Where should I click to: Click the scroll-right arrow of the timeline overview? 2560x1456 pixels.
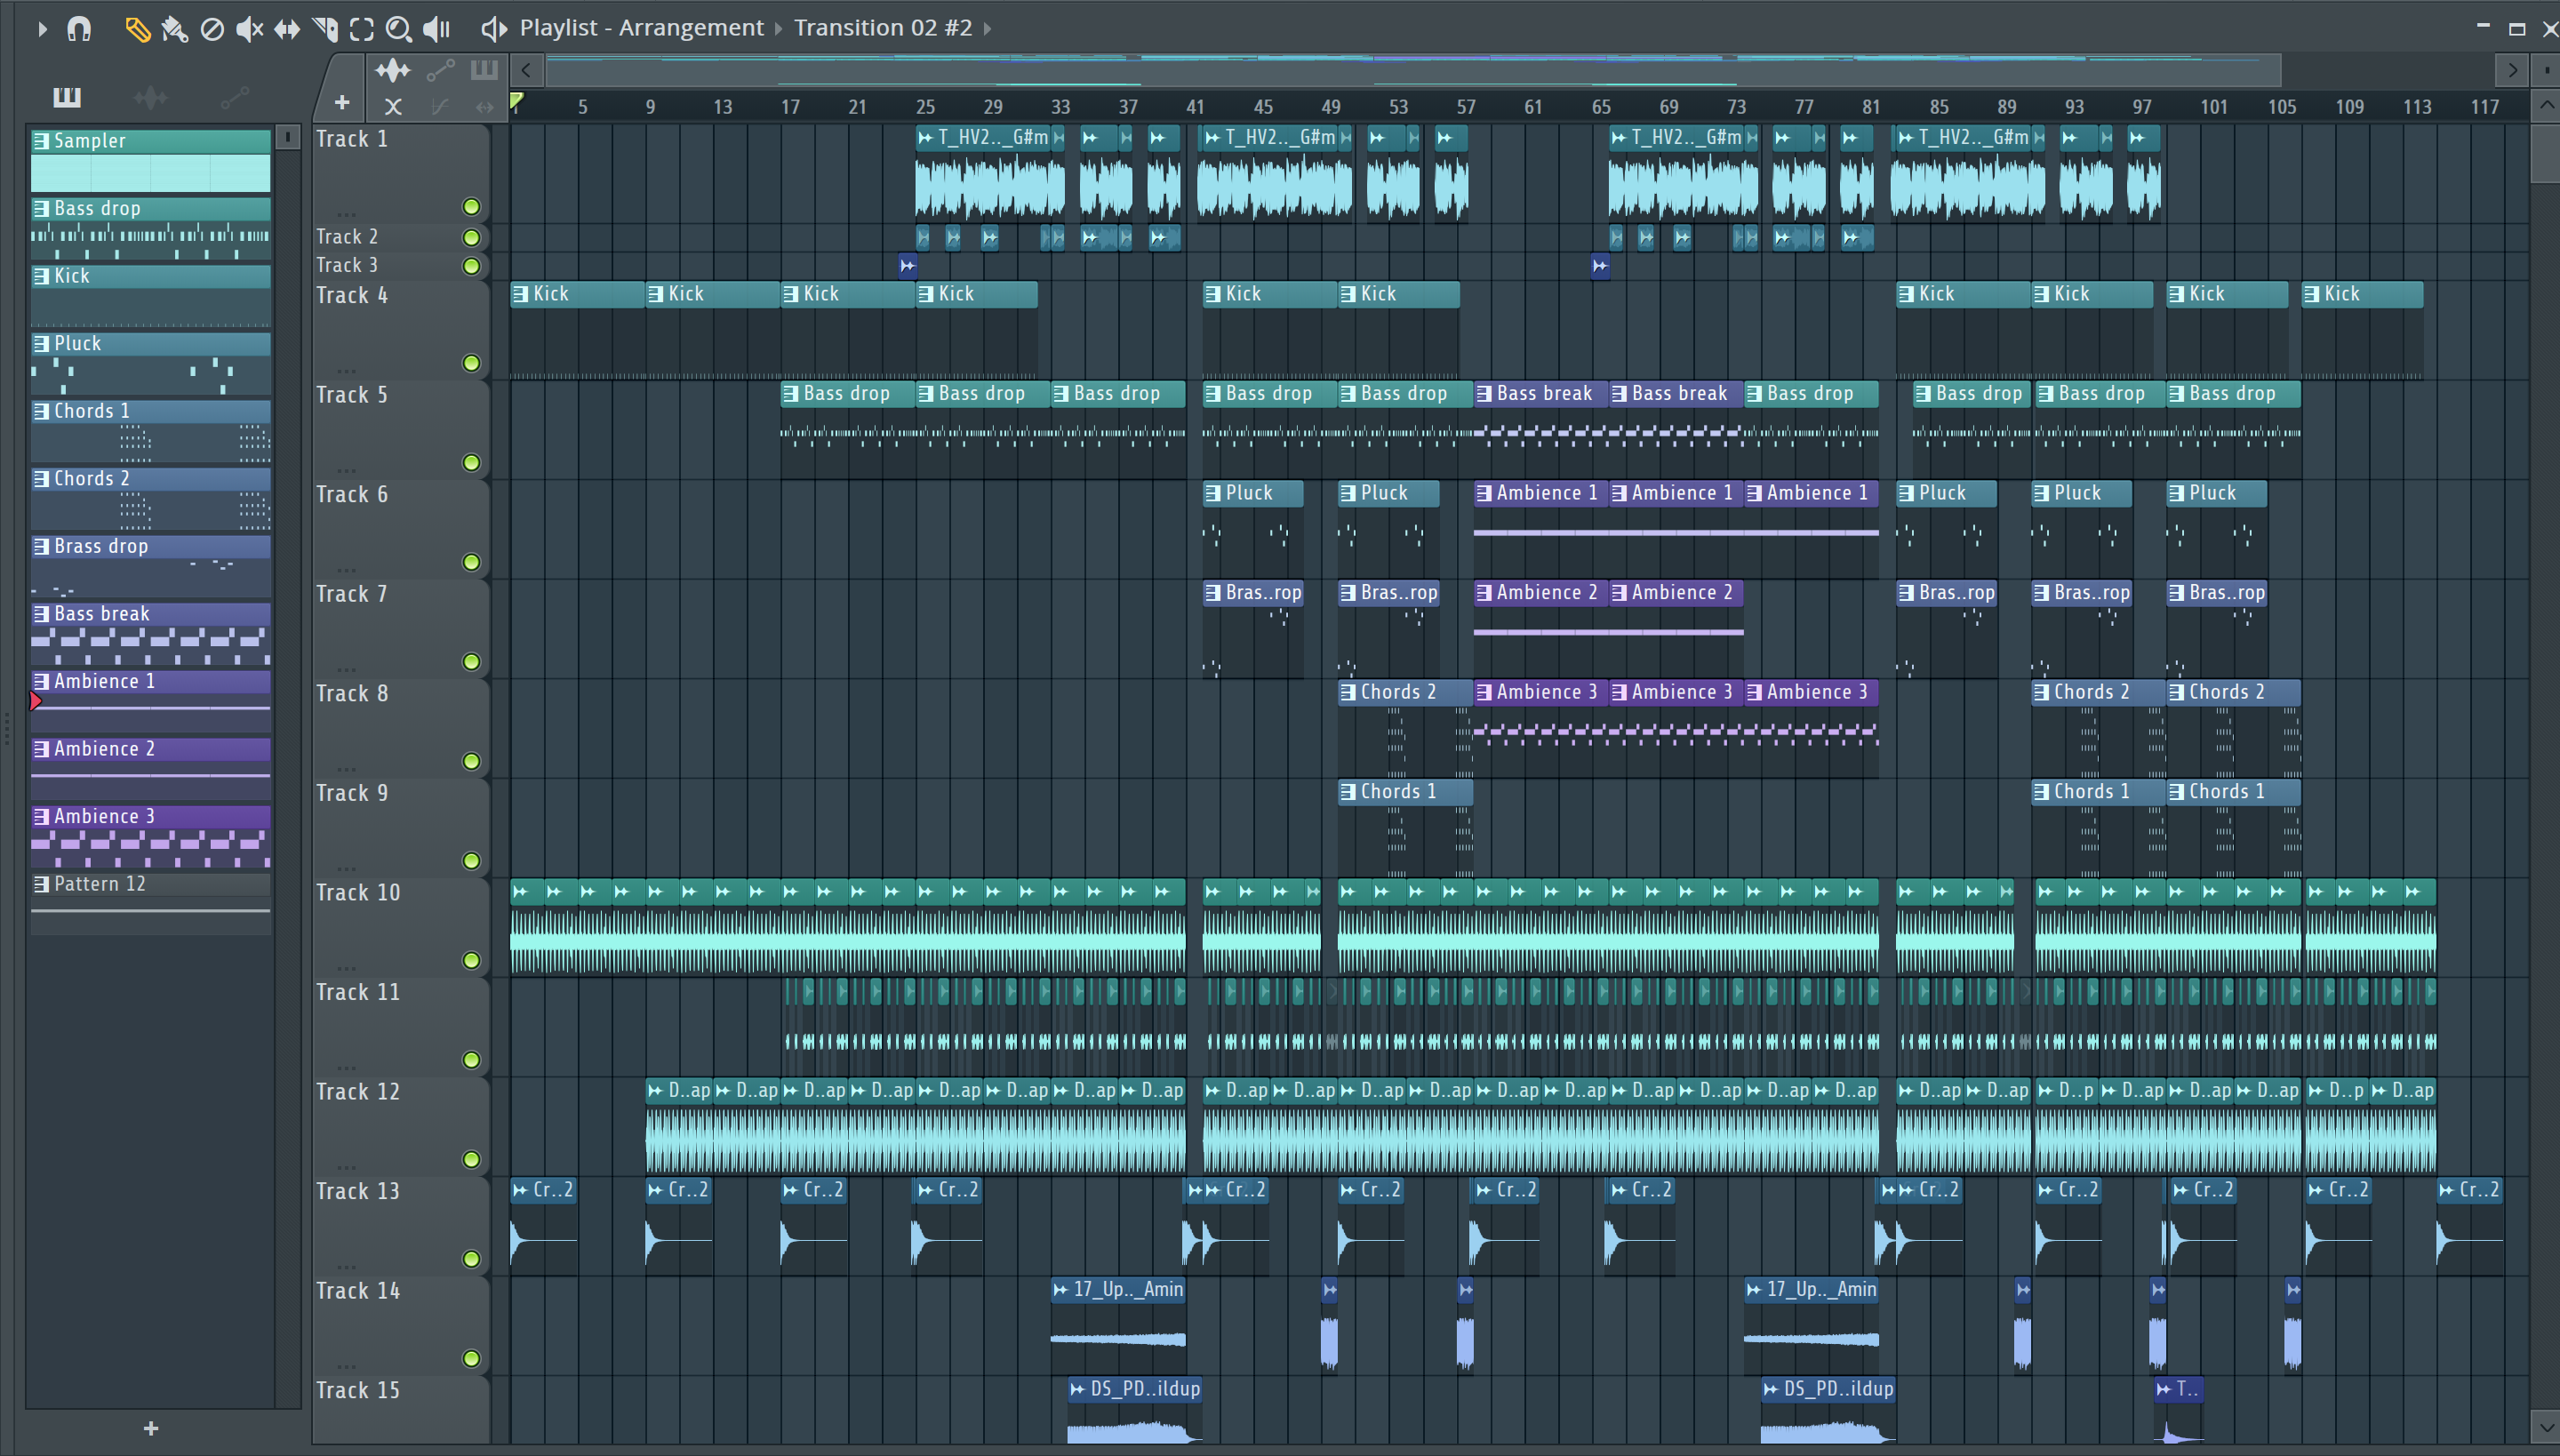pyautogui.click(x=2512, y=70)
